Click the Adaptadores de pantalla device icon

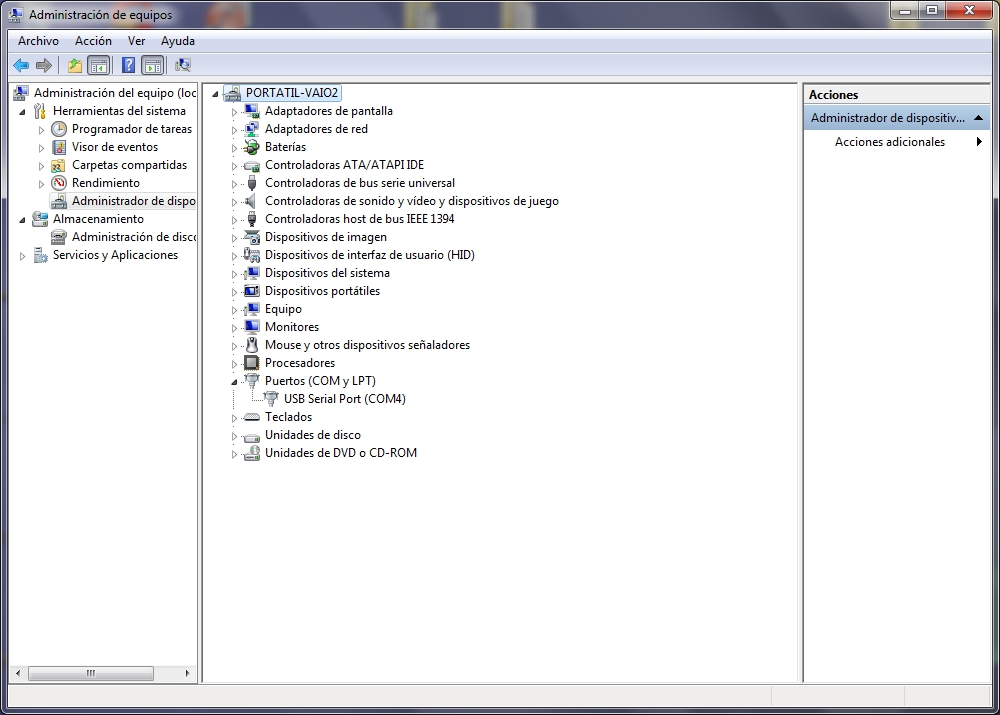tap(253, 111)
